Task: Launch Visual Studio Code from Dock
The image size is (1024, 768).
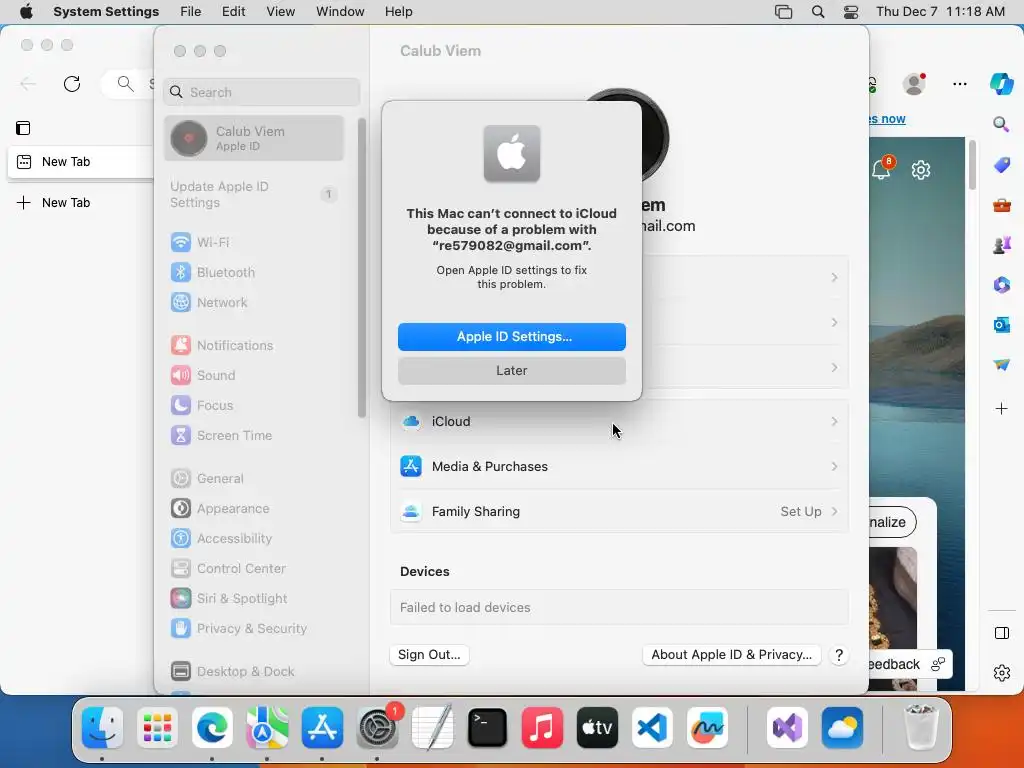Action: (x=652, y=728)
